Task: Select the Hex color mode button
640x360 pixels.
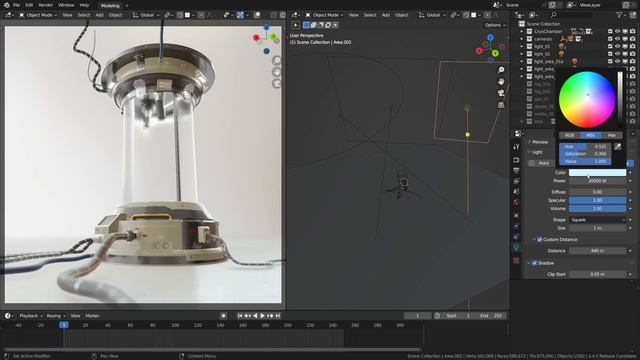Action: [611, 135]
